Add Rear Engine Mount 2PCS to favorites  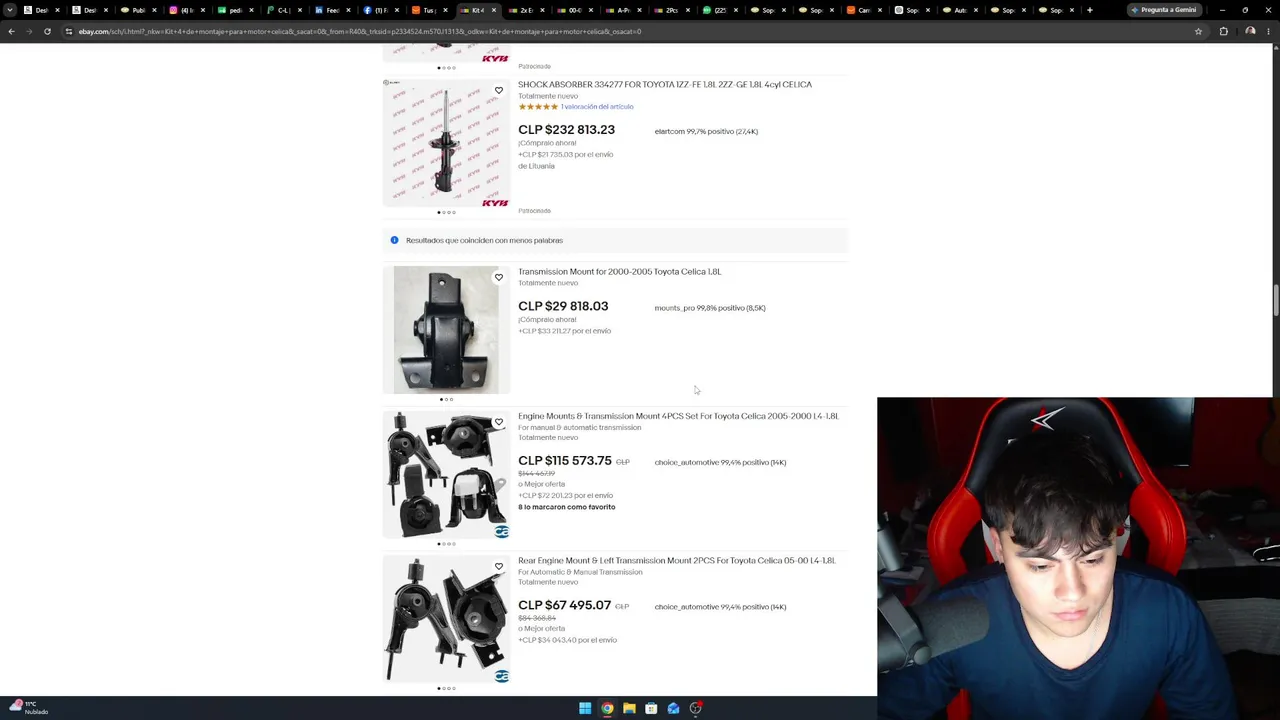tap(499, 567)
